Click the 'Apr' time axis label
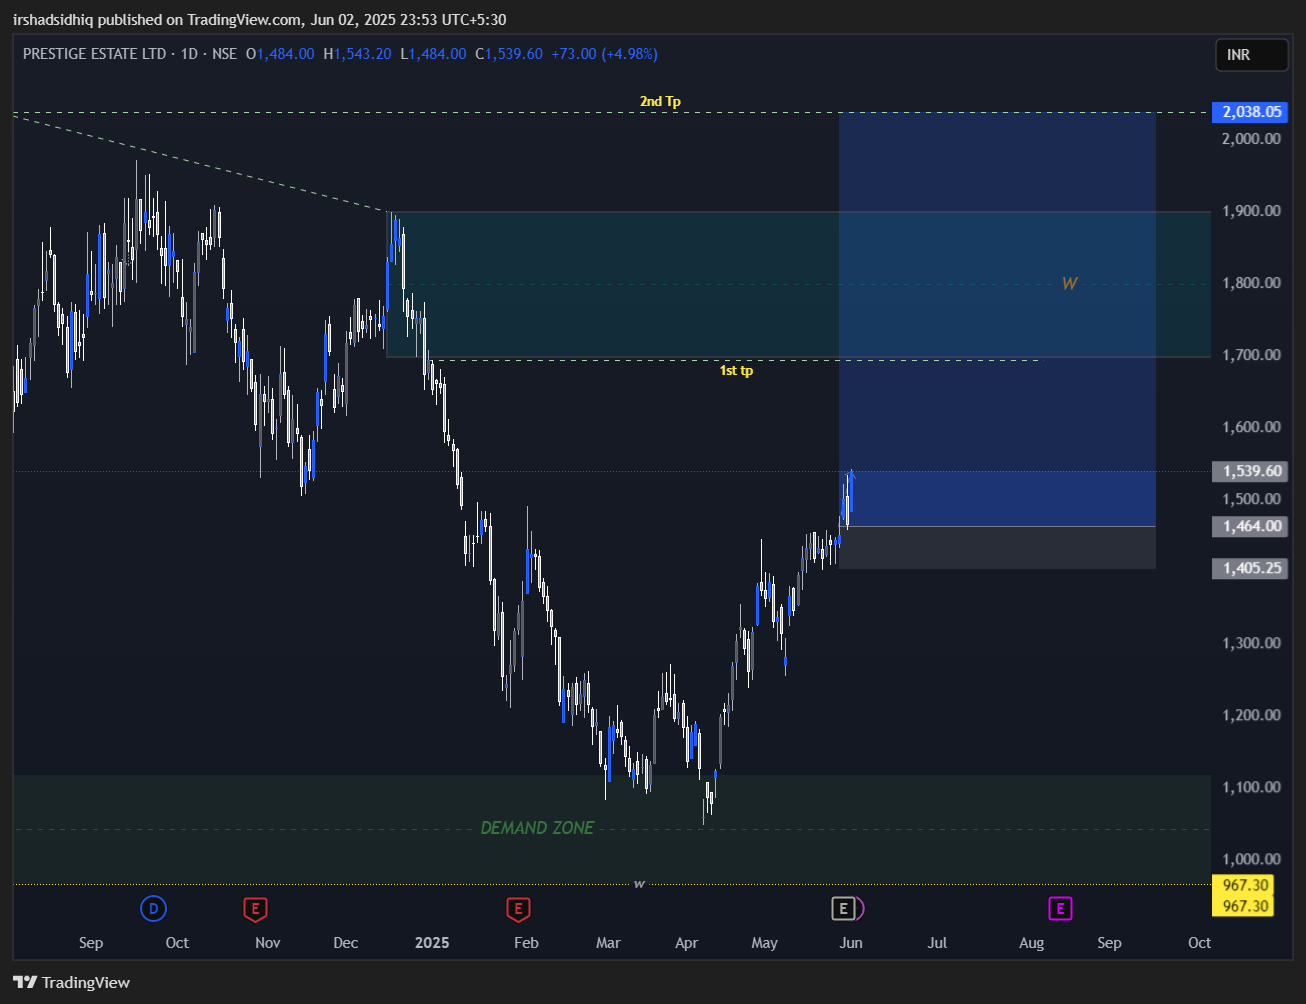The image size is (1306, 1004). pos(686,943)
